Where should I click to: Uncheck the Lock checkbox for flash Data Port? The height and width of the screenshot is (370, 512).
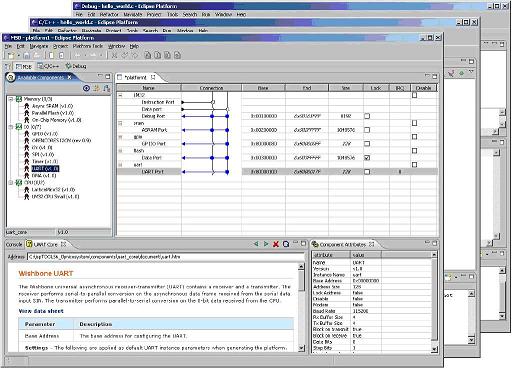click(367, 158)
